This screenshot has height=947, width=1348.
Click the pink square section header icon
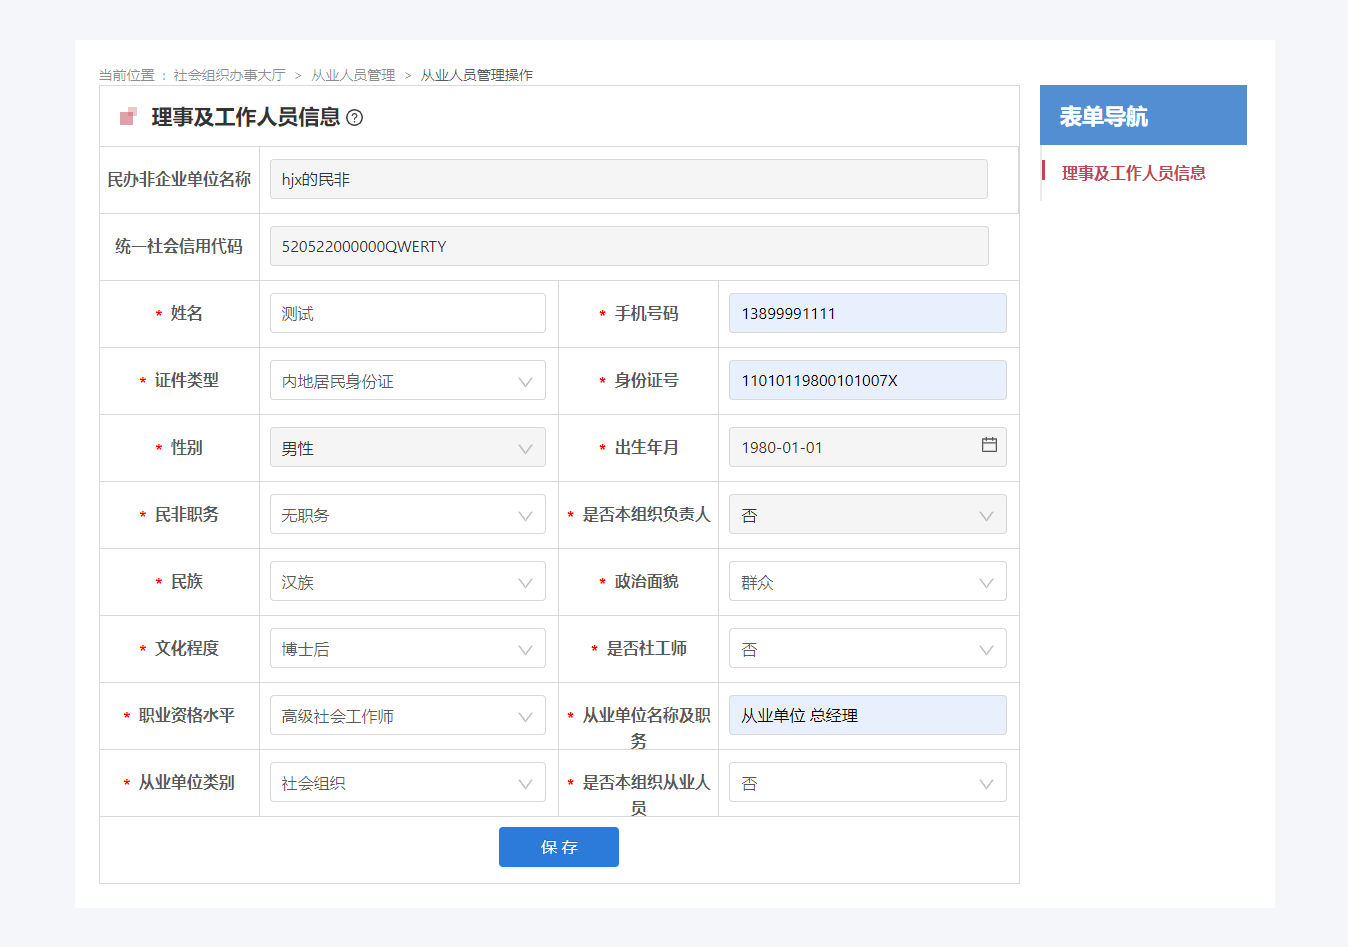click(128, 117)
